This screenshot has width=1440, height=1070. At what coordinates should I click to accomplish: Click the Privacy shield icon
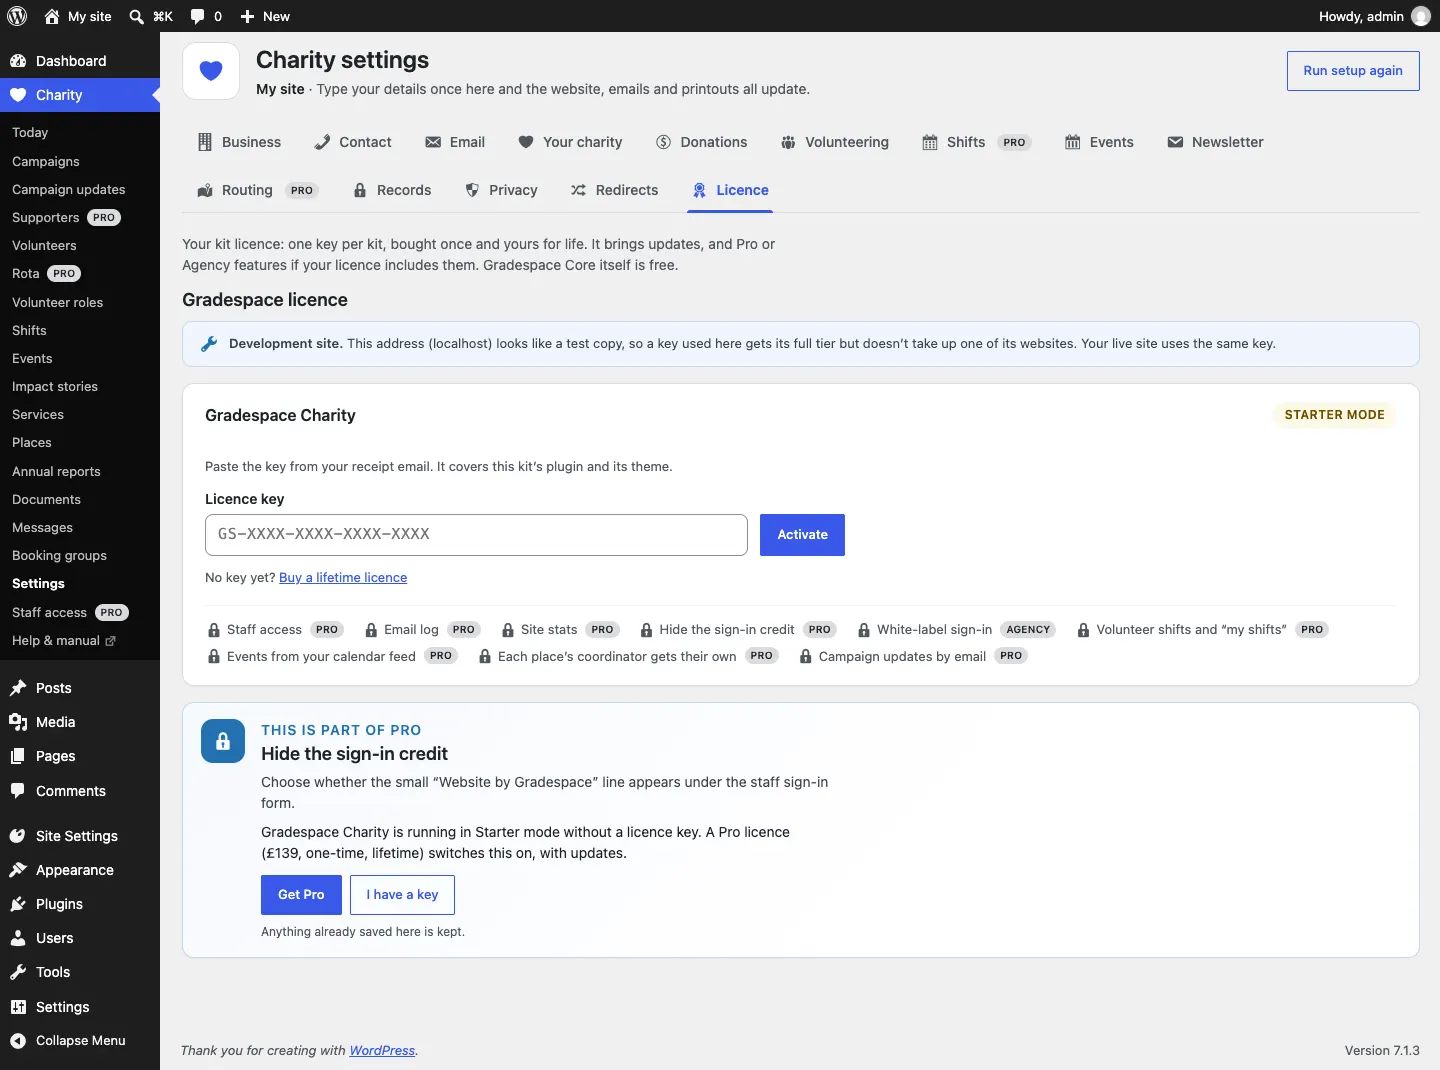coord(472,190)
